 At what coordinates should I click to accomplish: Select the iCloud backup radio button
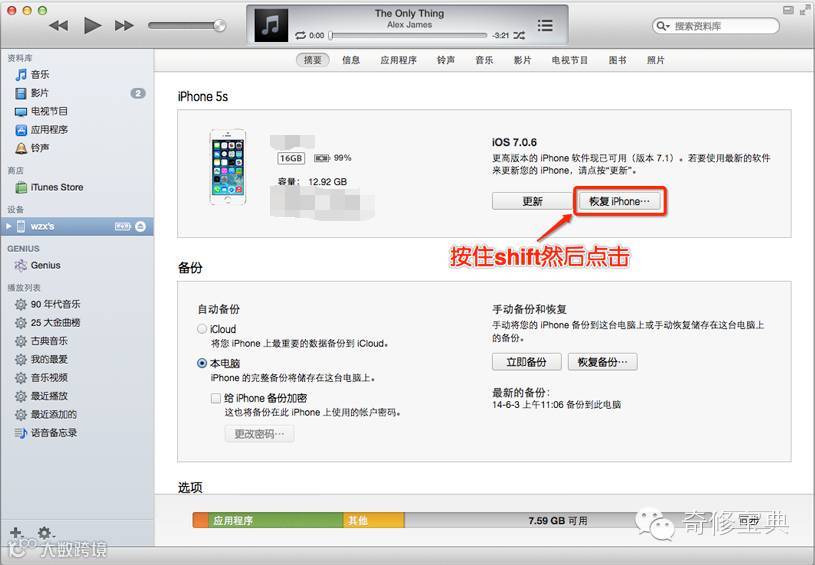pyautogui.click(x=202, y=329)
